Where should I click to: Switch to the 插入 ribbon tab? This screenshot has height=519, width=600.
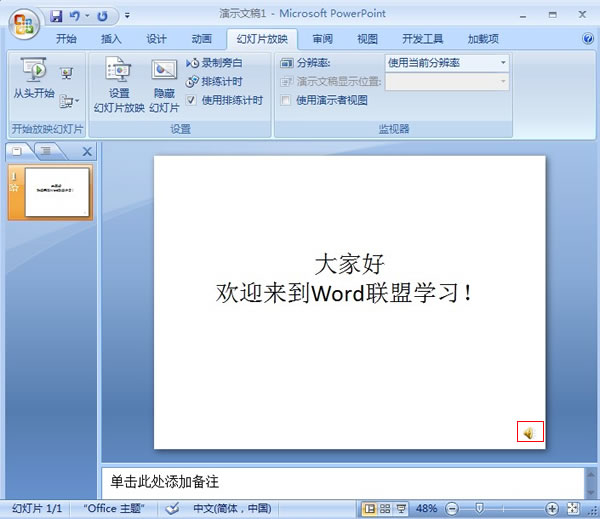111,39
